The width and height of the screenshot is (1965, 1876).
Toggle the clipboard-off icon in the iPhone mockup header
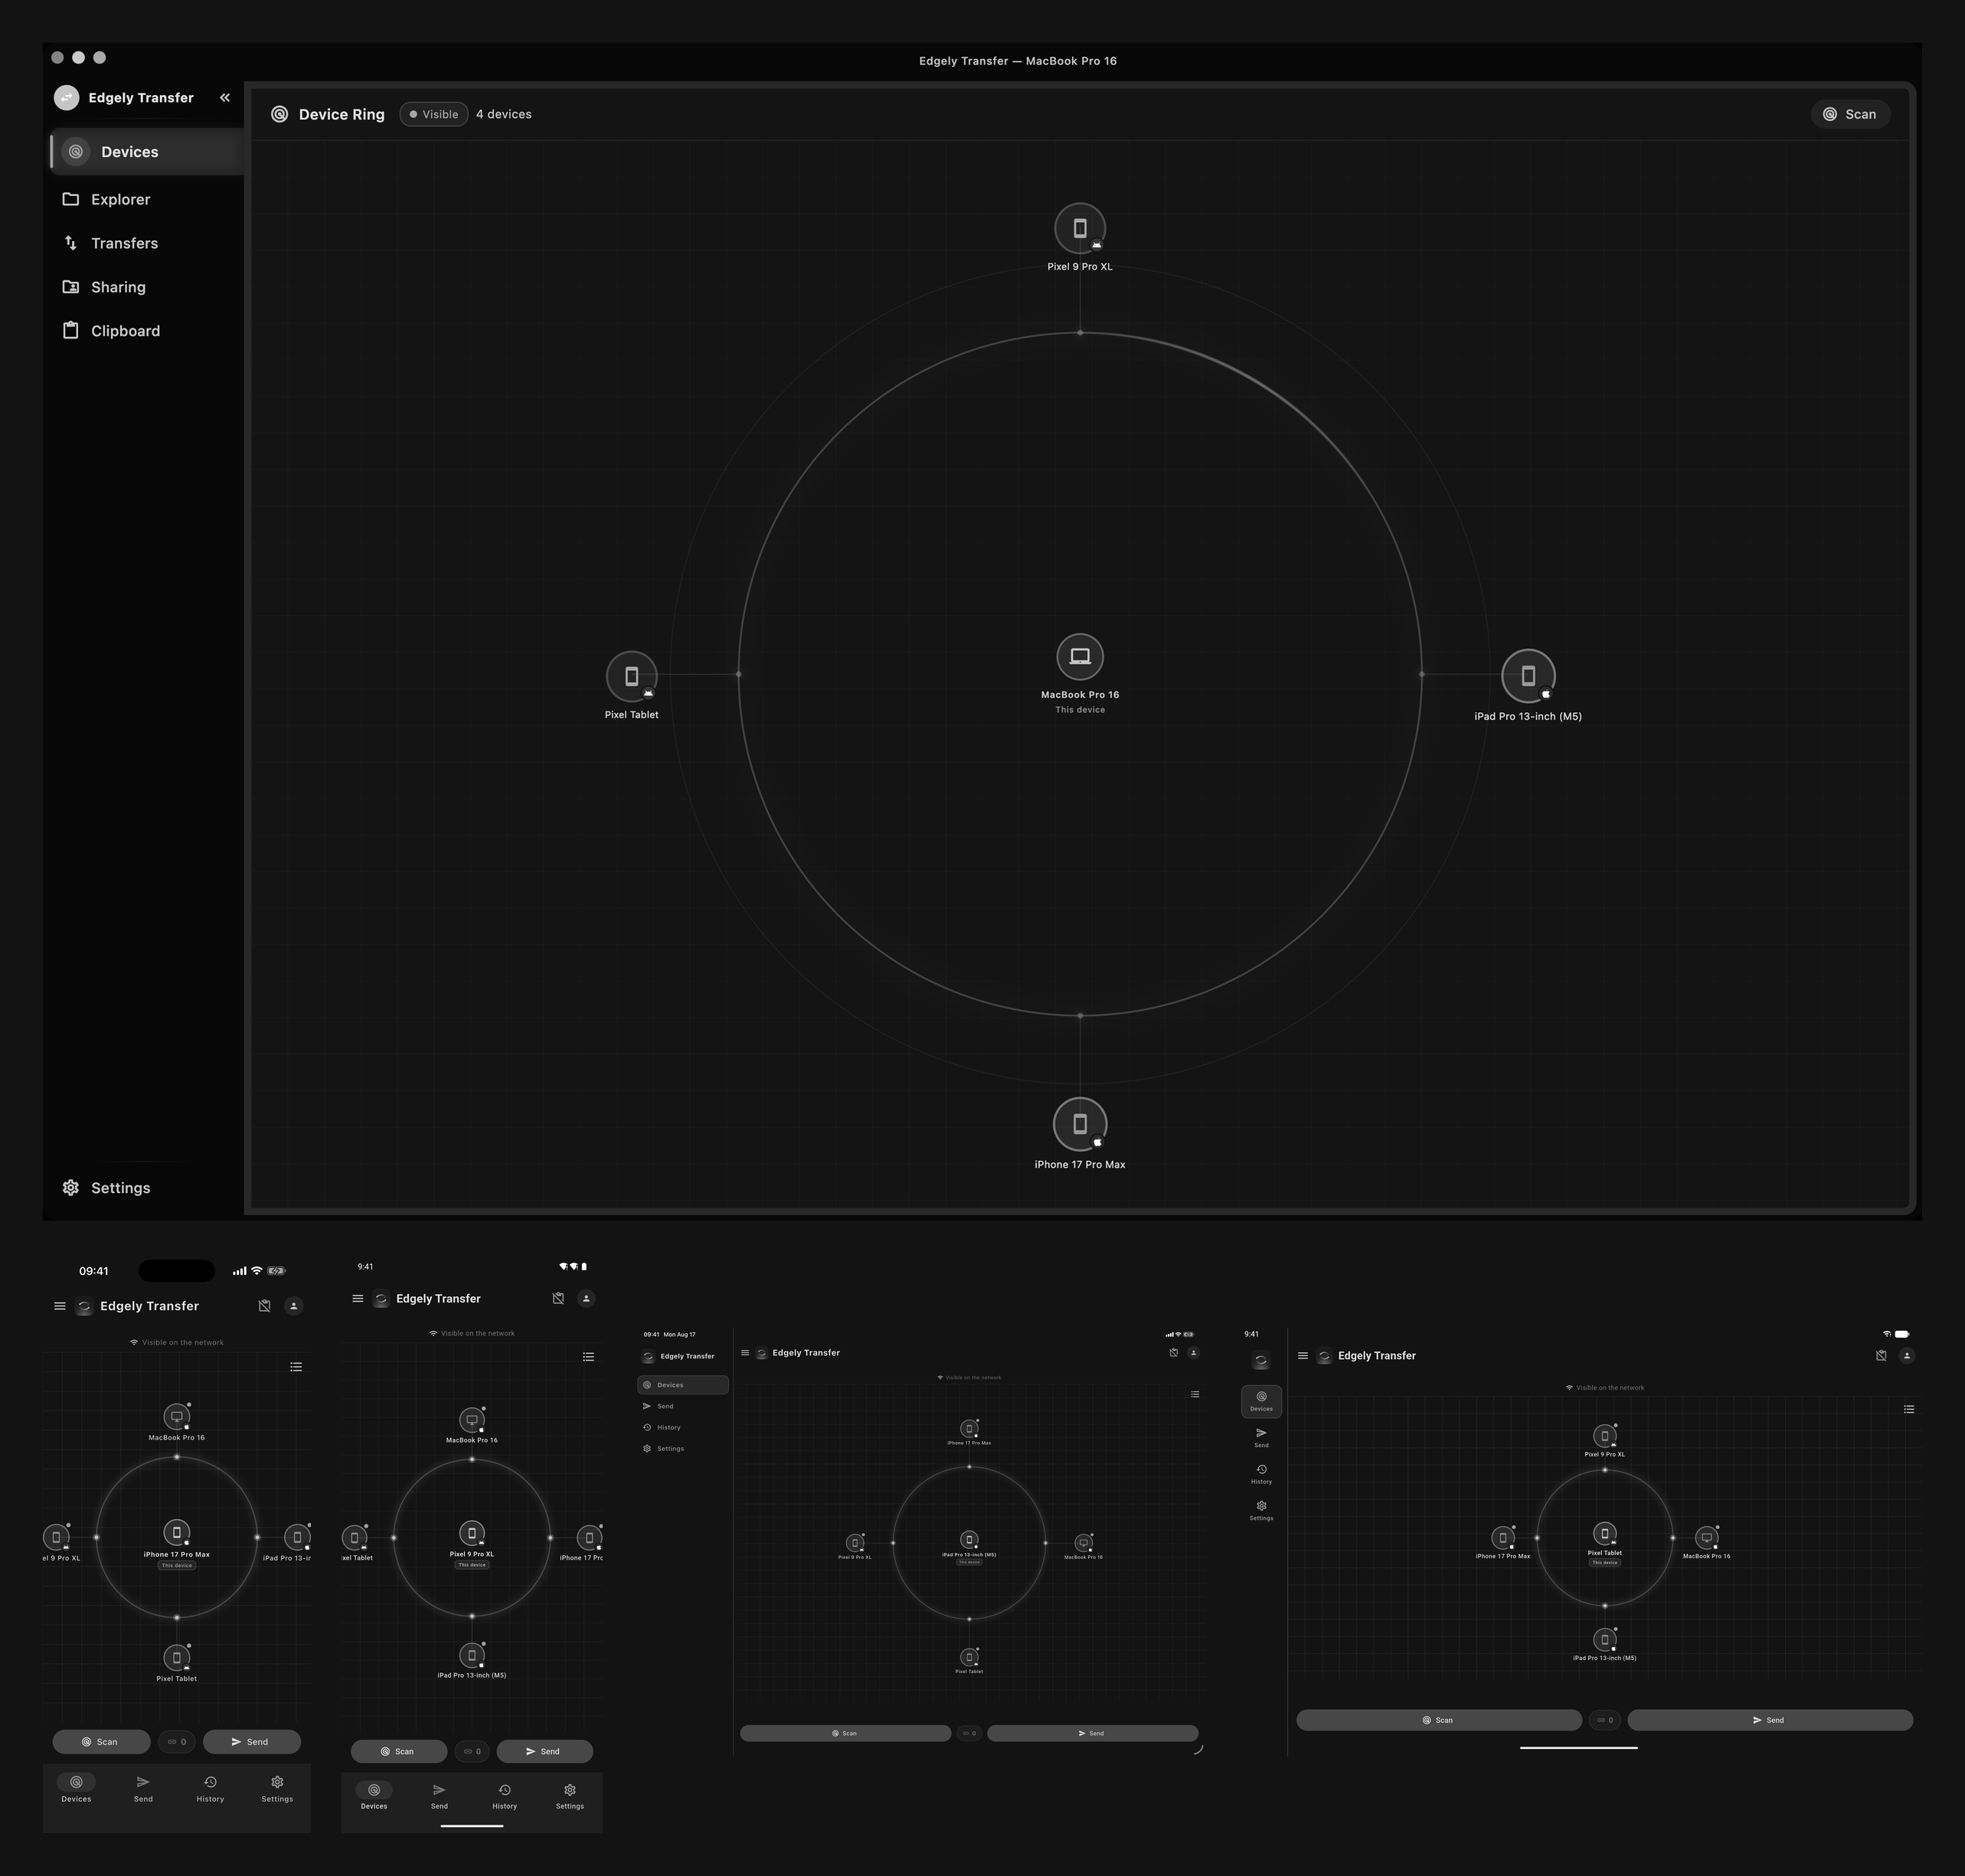click(x=264, y=1306)
